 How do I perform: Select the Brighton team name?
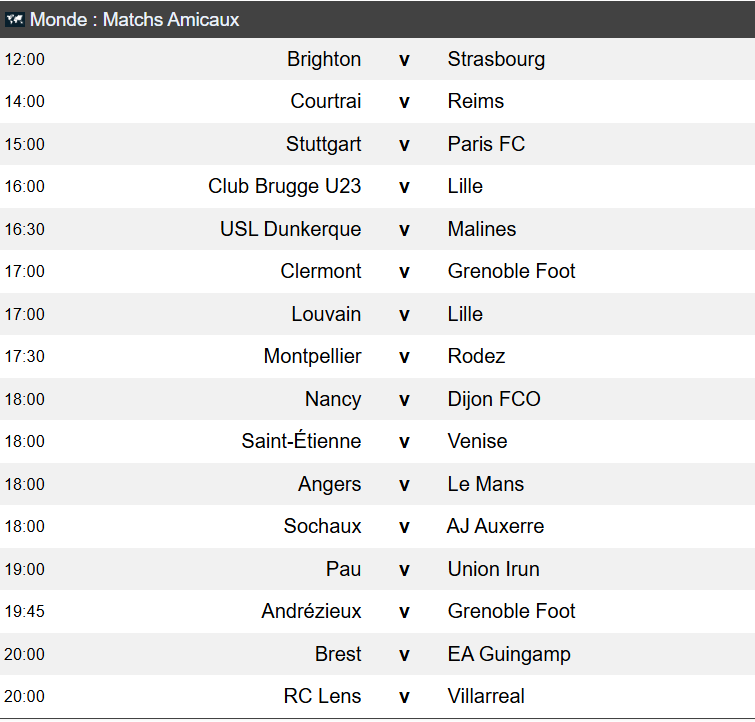pos(324,59)
